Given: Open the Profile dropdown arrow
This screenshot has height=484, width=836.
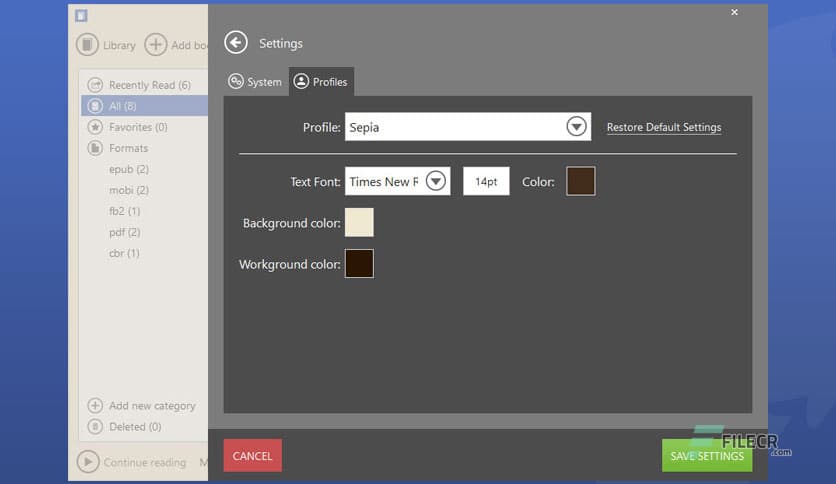Looking at the screenshot, I should [576, 127].
